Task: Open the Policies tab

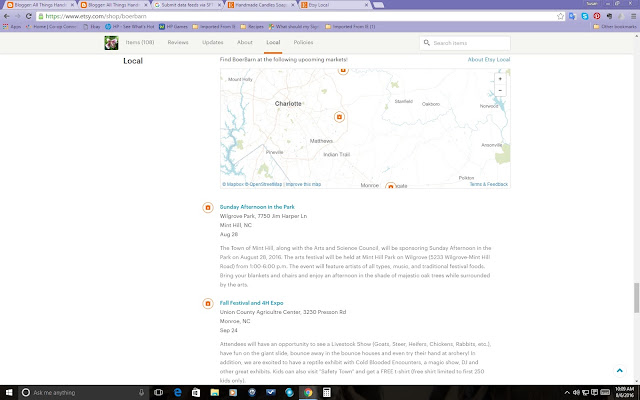Action: pos(303,42)
